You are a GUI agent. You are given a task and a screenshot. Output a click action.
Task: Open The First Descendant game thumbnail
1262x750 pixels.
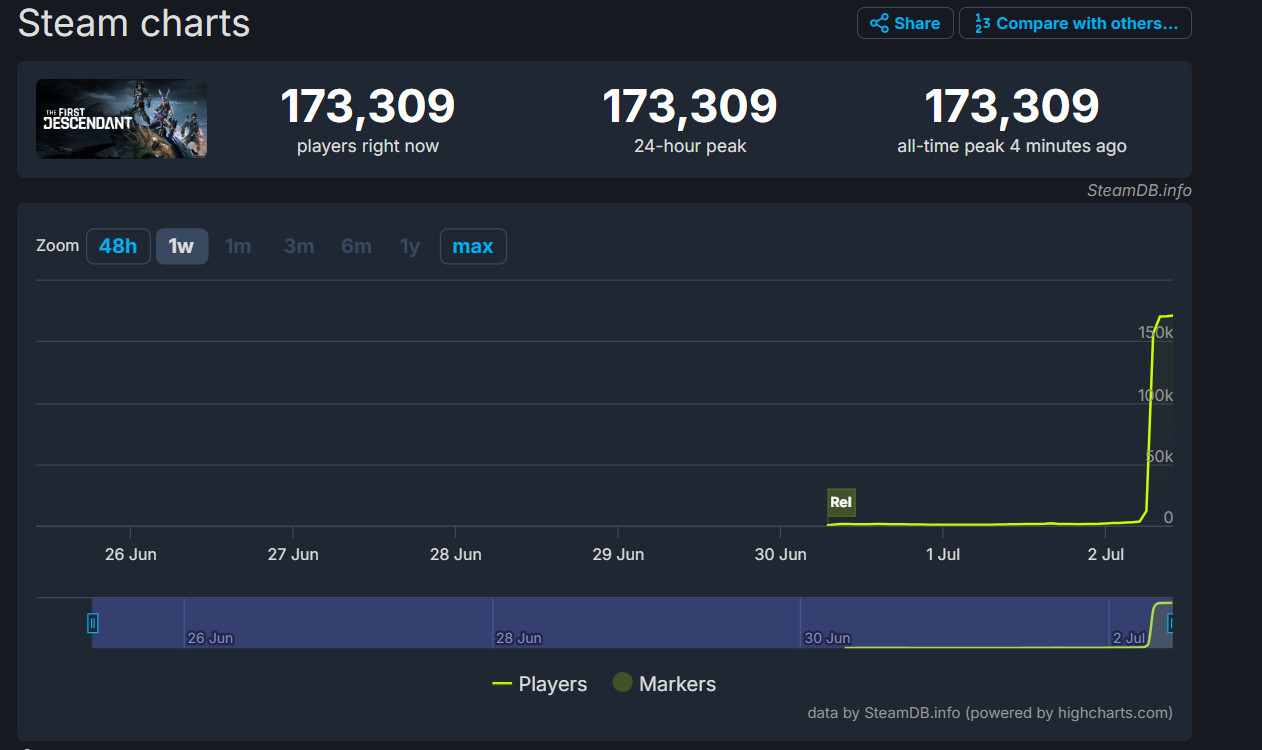(x=122, y=119)
